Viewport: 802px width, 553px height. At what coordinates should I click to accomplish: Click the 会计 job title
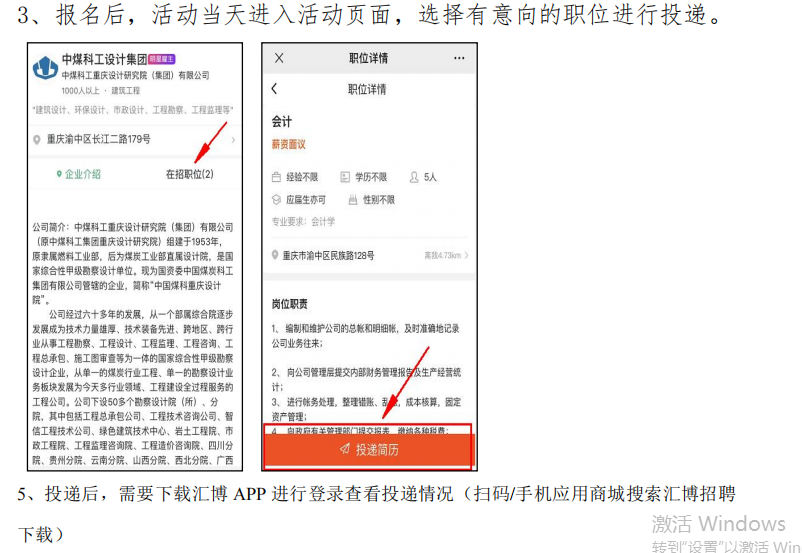pos(282,121)
